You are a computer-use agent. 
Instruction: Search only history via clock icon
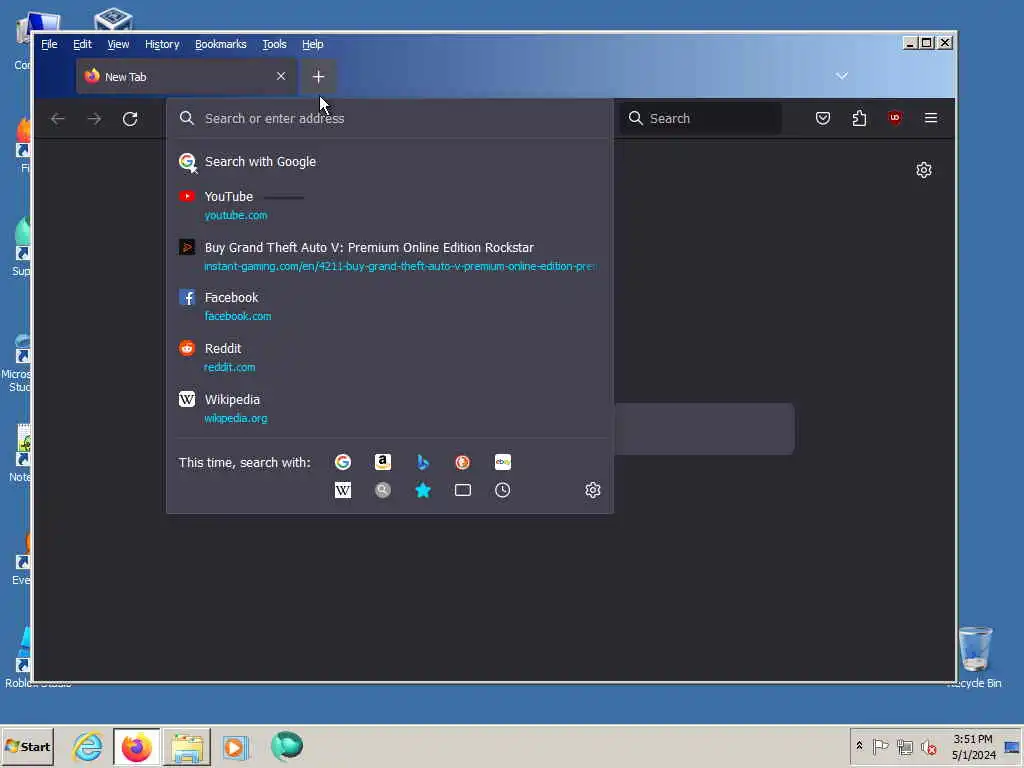pyautogui.click(x=503, y=490)
